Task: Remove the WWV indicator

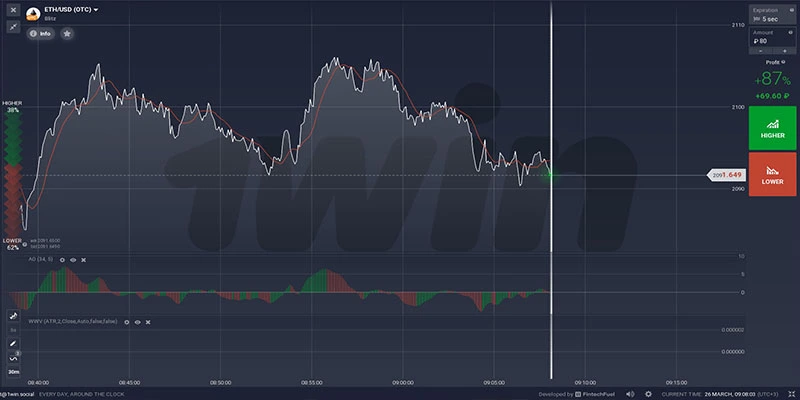Action: 148,322
